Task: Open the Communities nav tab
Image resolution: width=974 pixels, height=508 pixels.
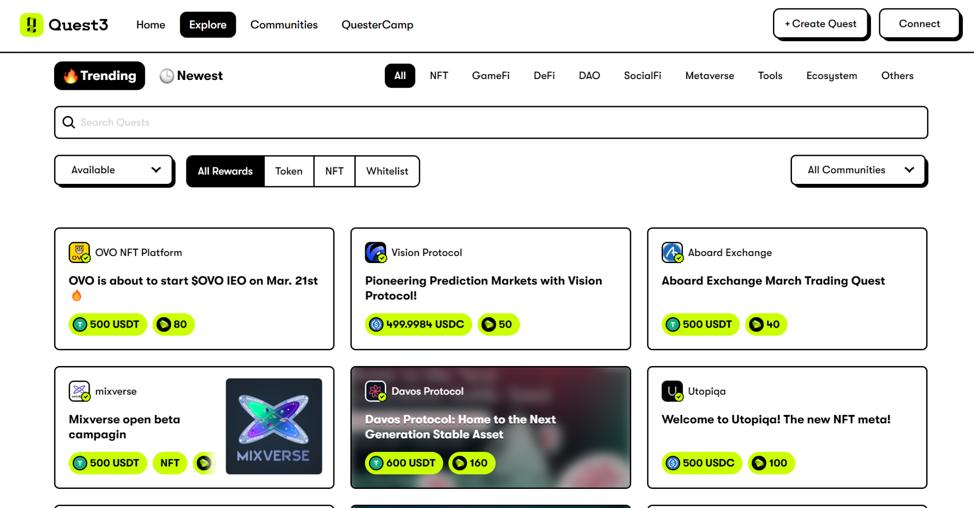Action: coord(284,25)
